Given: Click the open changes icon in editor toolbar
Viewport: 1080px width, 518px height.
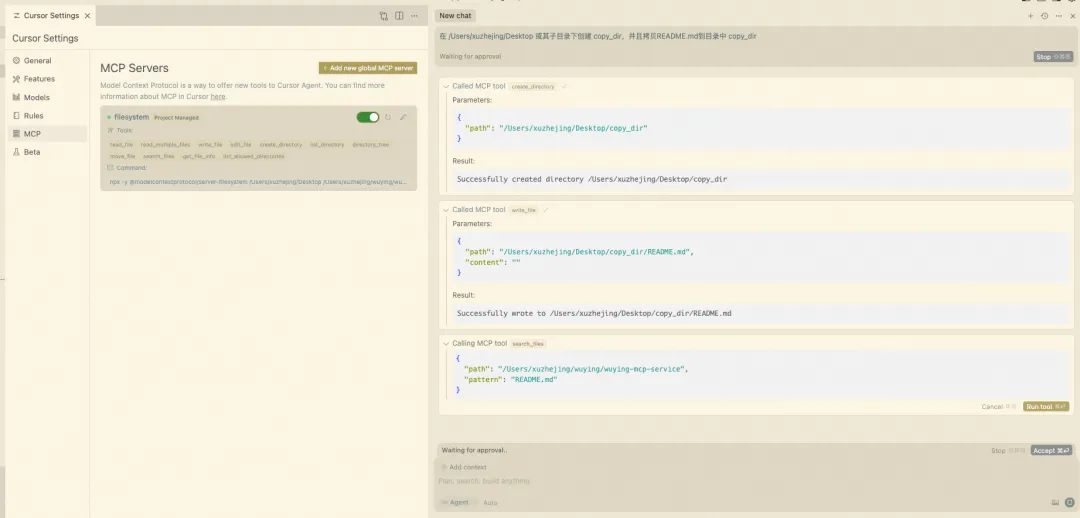Looking at the screenshot, I should [x=384, y=16].
